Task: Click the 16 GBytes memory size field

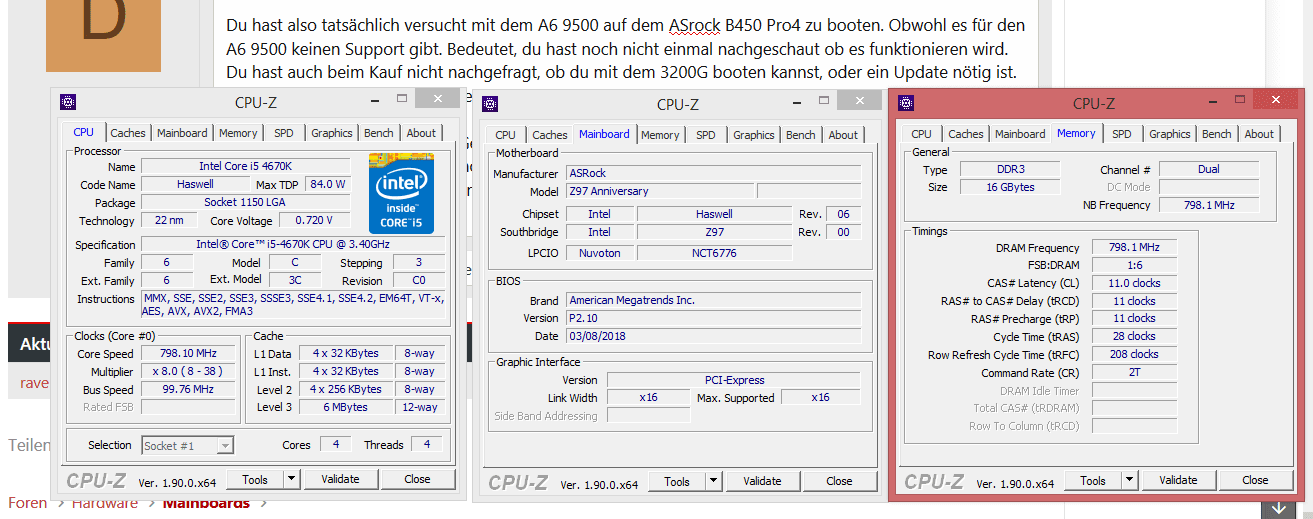Action: [1010, 187]
